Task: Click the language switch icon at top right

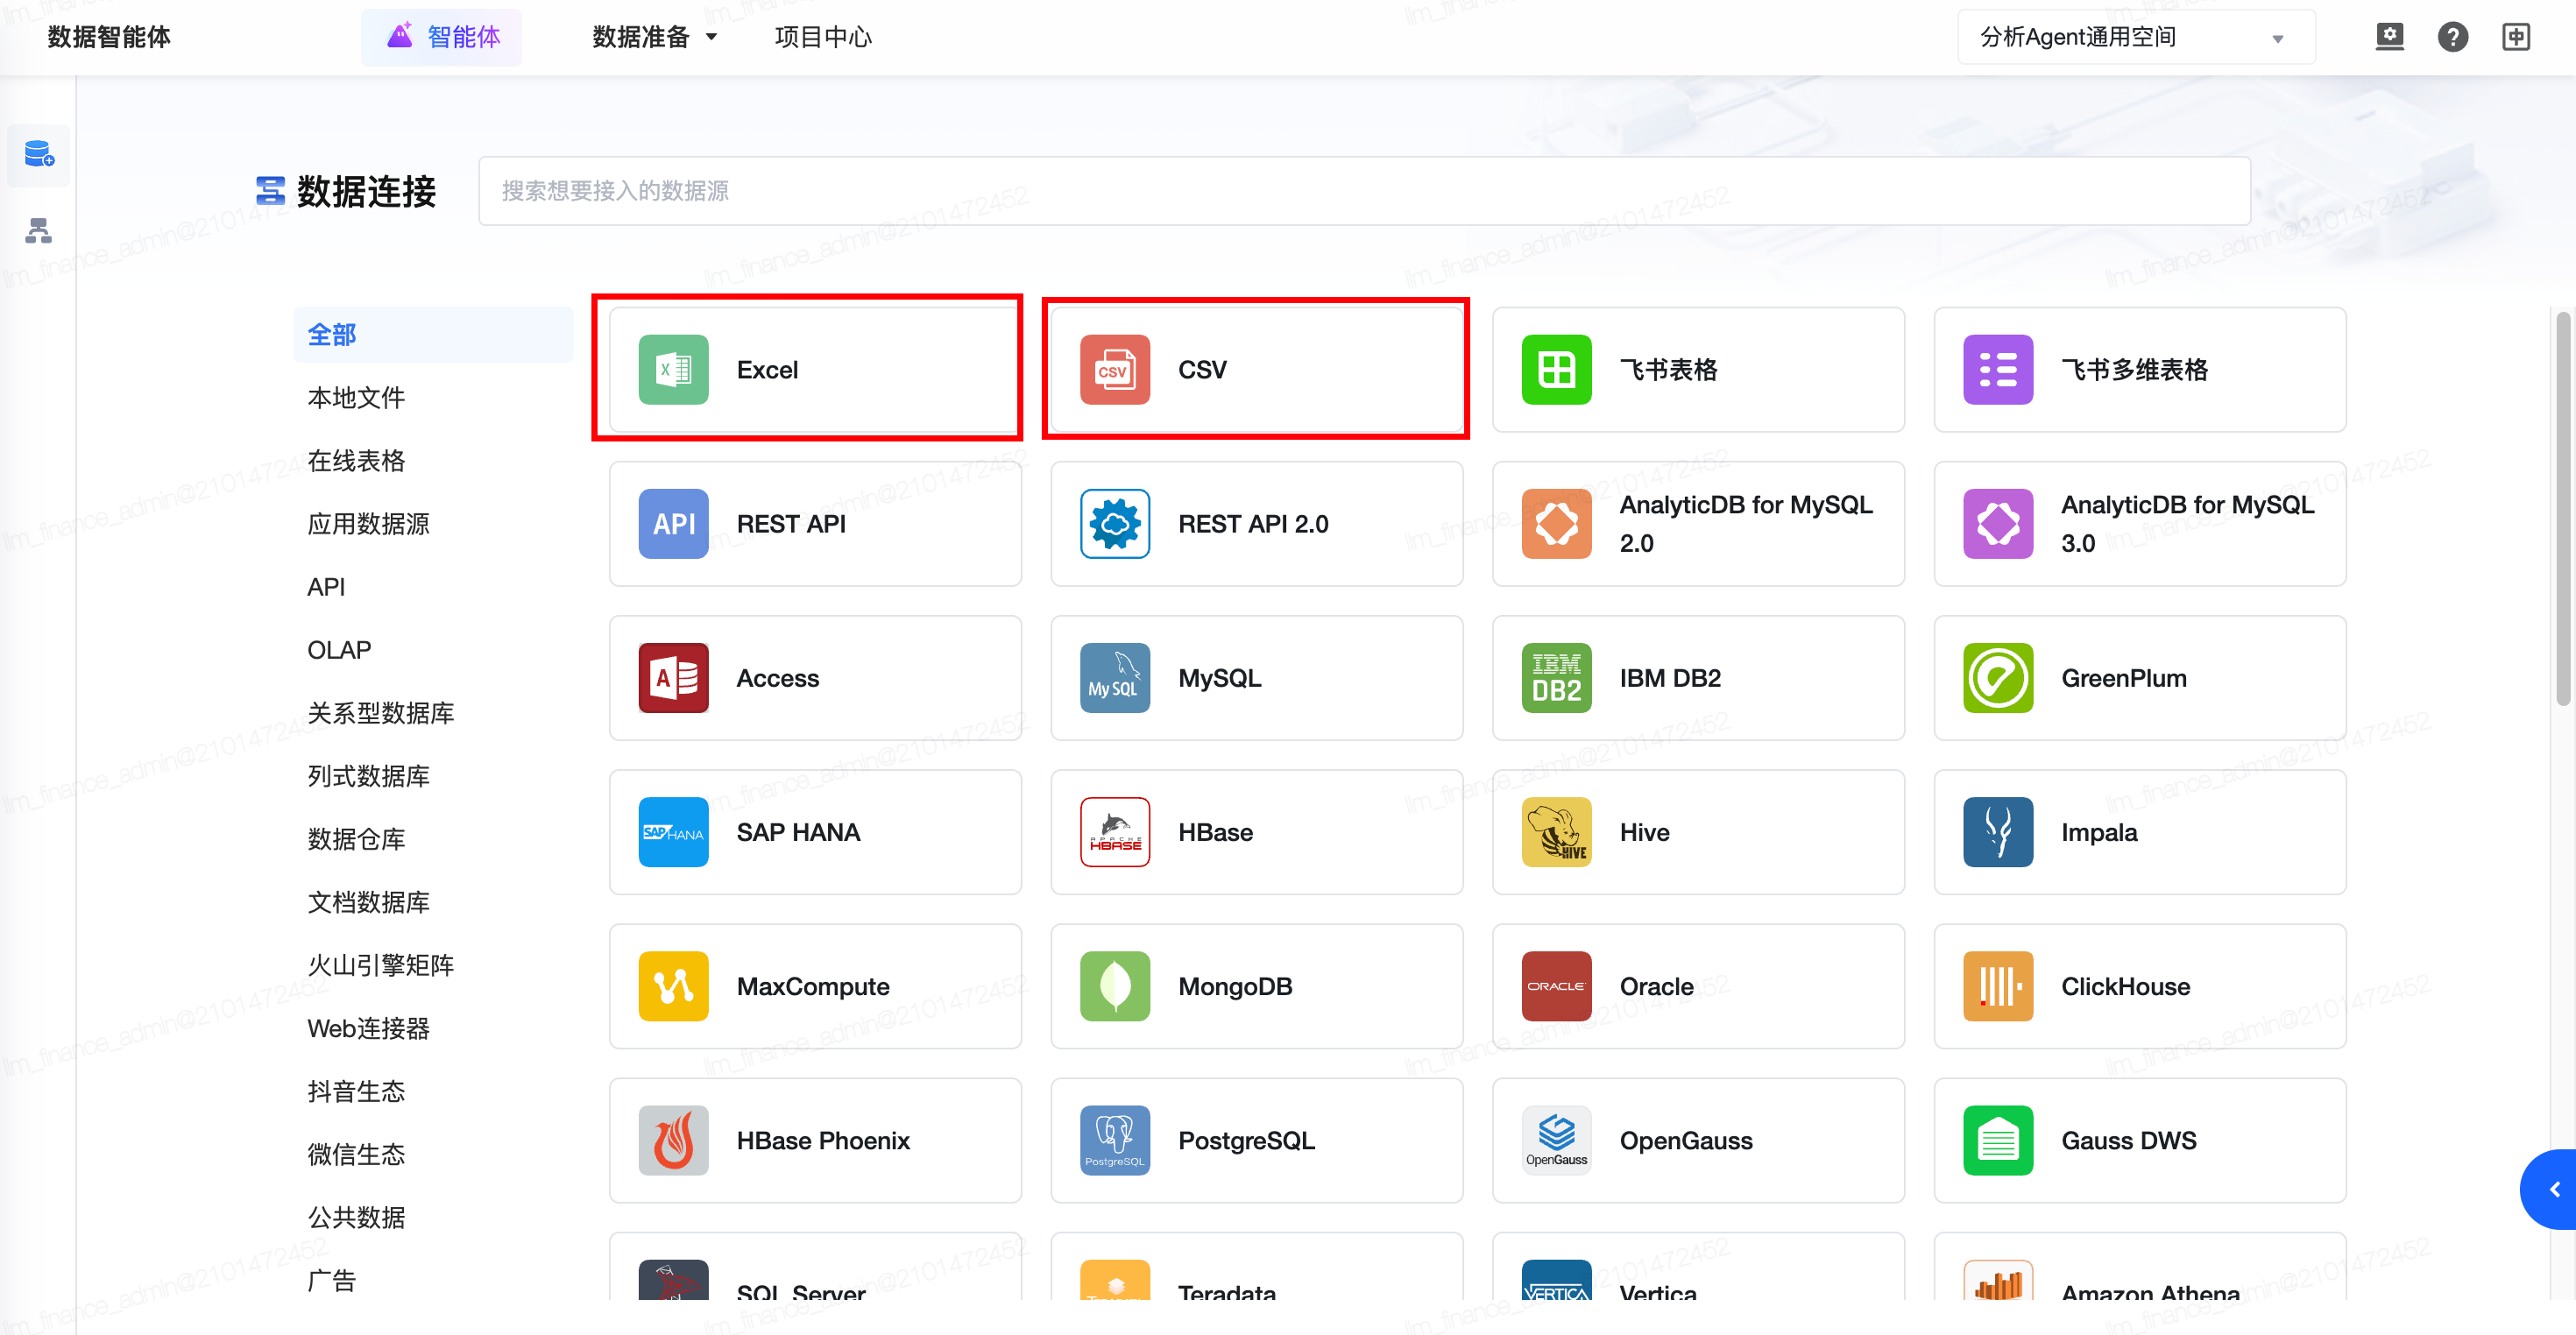Action: (2515, 37)
